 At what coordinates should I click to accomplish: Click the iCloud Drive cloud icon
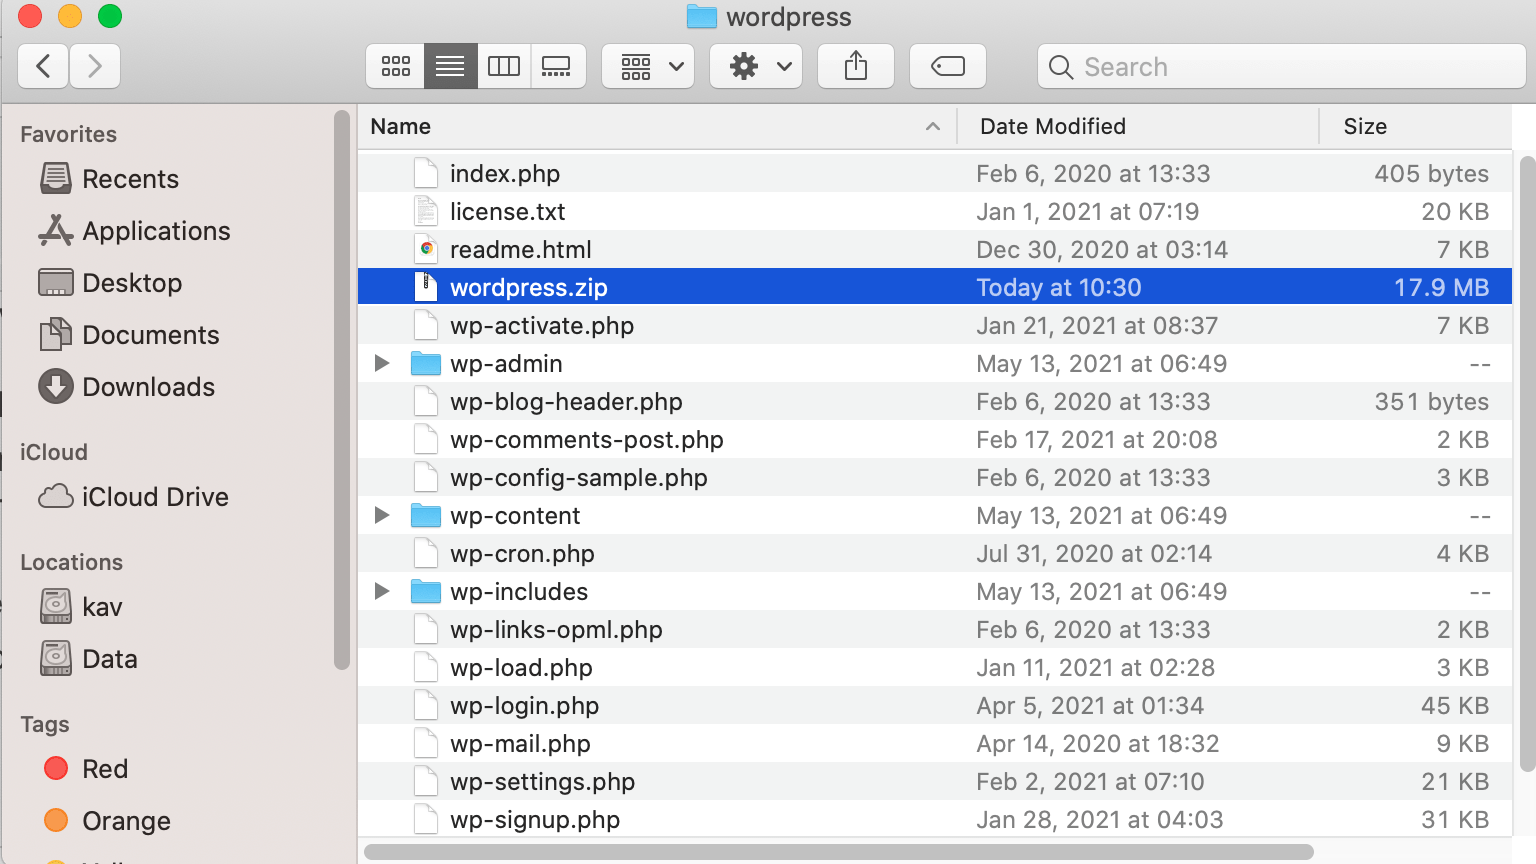pos(56,497)
